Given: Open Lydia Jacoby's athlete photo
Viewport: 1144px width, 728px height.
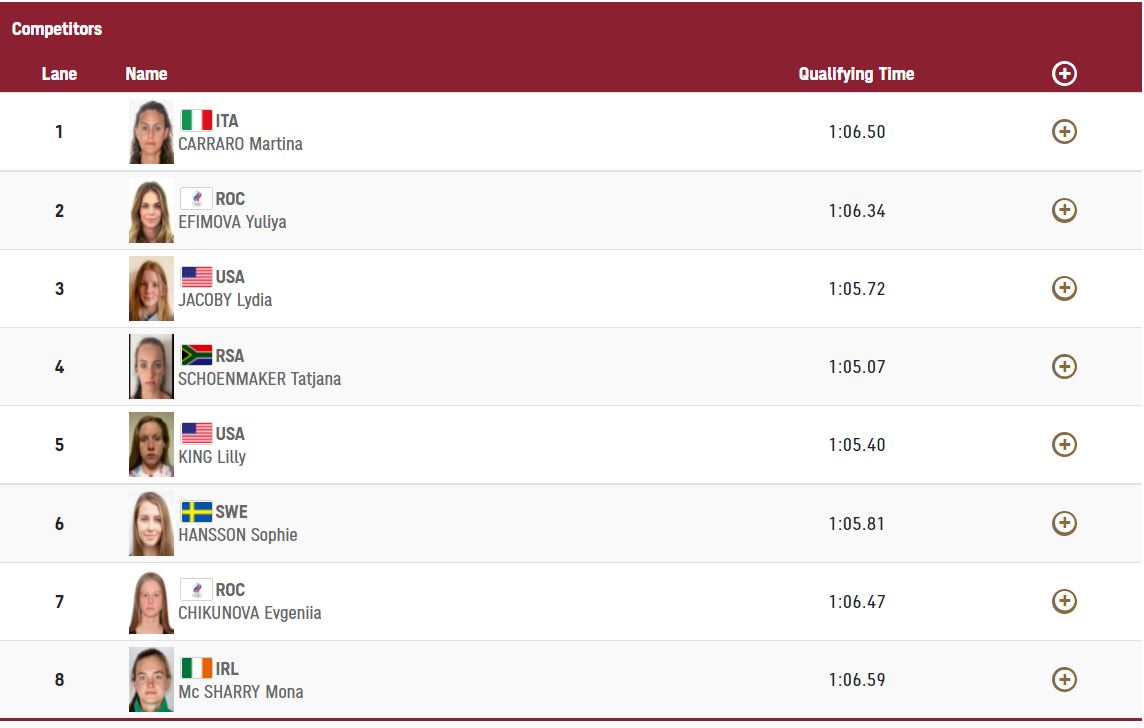Looking at the screenshot, I should pos(151,288).
